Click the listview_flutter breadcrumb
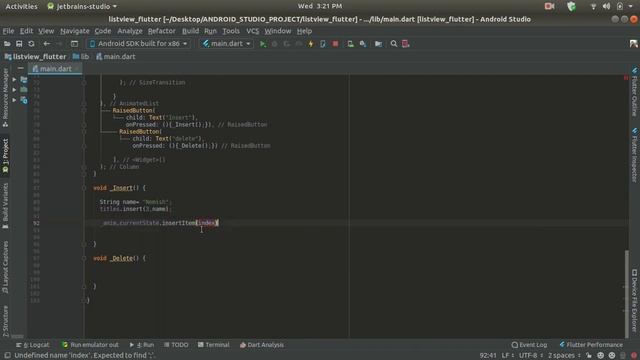 (x=35, y=57)
